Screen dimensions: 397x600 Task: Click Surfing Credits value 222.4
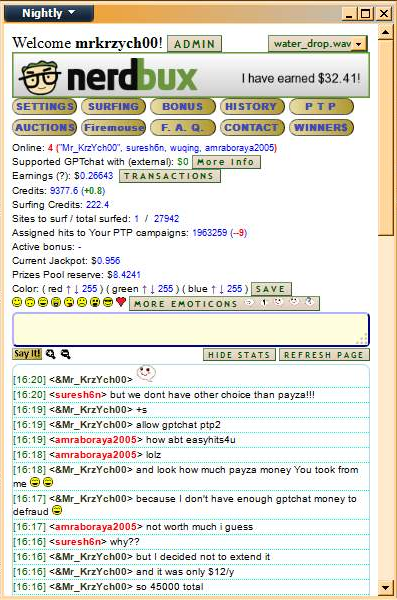pos(97,205)
